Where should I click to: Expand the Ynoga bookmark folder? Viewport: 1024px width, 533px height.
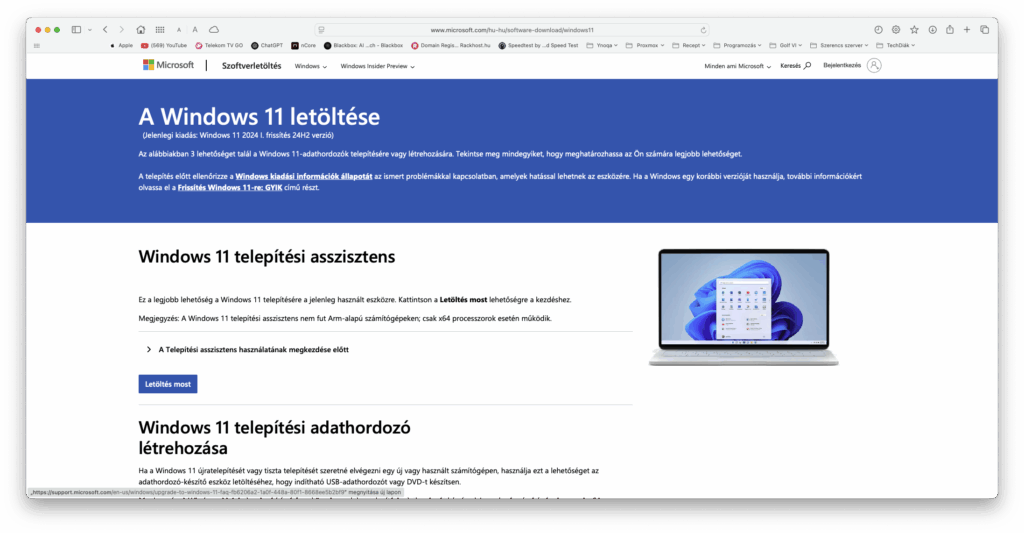coord(602,46)
